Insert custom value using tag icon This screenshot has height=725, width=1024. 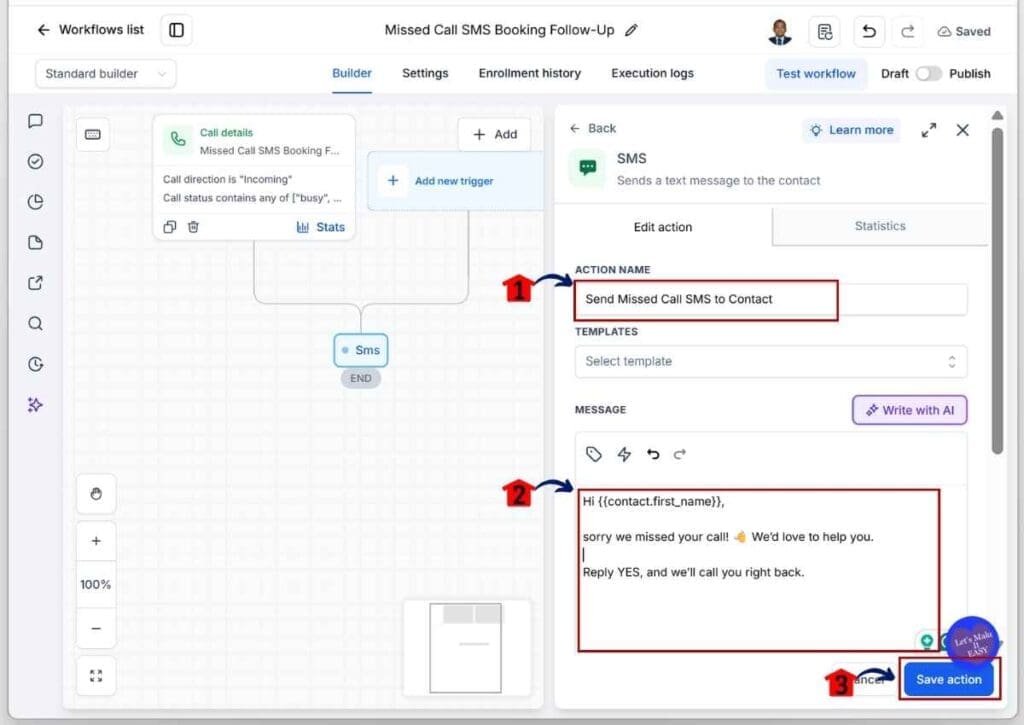point(594,454)
